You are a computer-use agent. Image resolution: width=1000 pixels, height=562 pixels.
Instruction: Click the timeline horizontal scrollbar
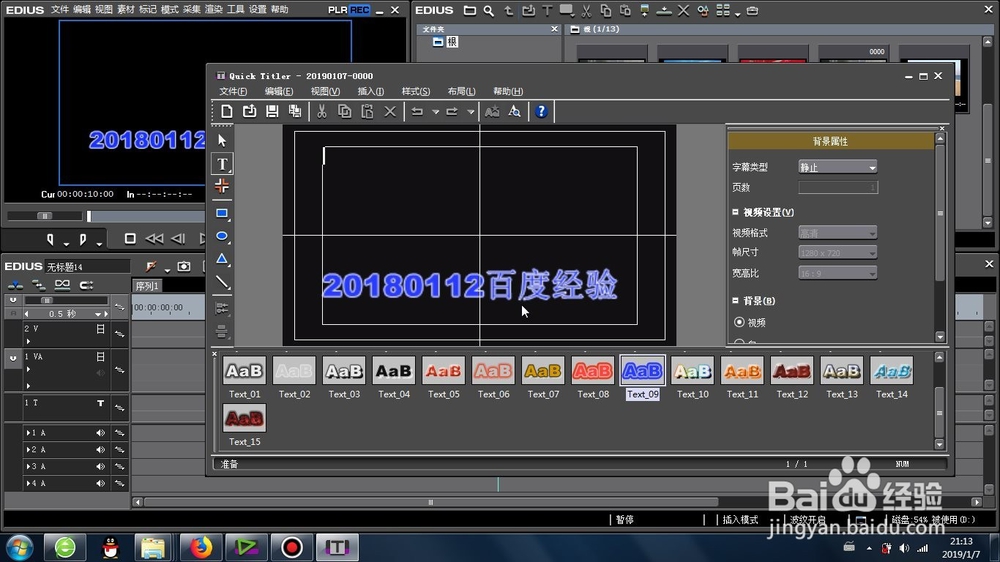click(431, 502)
